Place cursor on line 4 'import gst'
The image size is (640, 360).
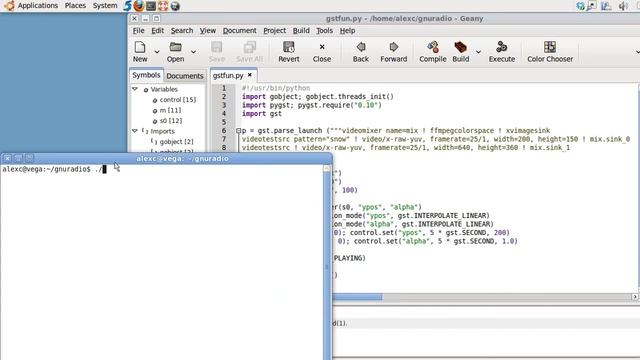(262, 114)
